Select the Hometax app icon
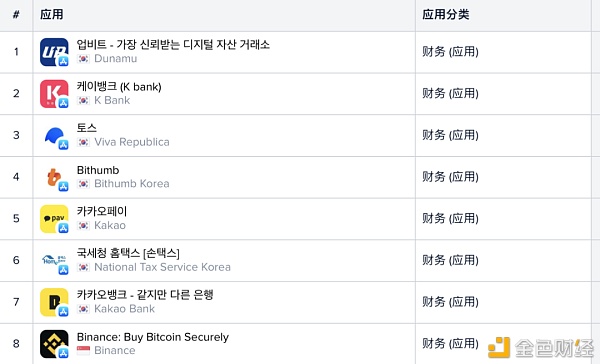 54,261
